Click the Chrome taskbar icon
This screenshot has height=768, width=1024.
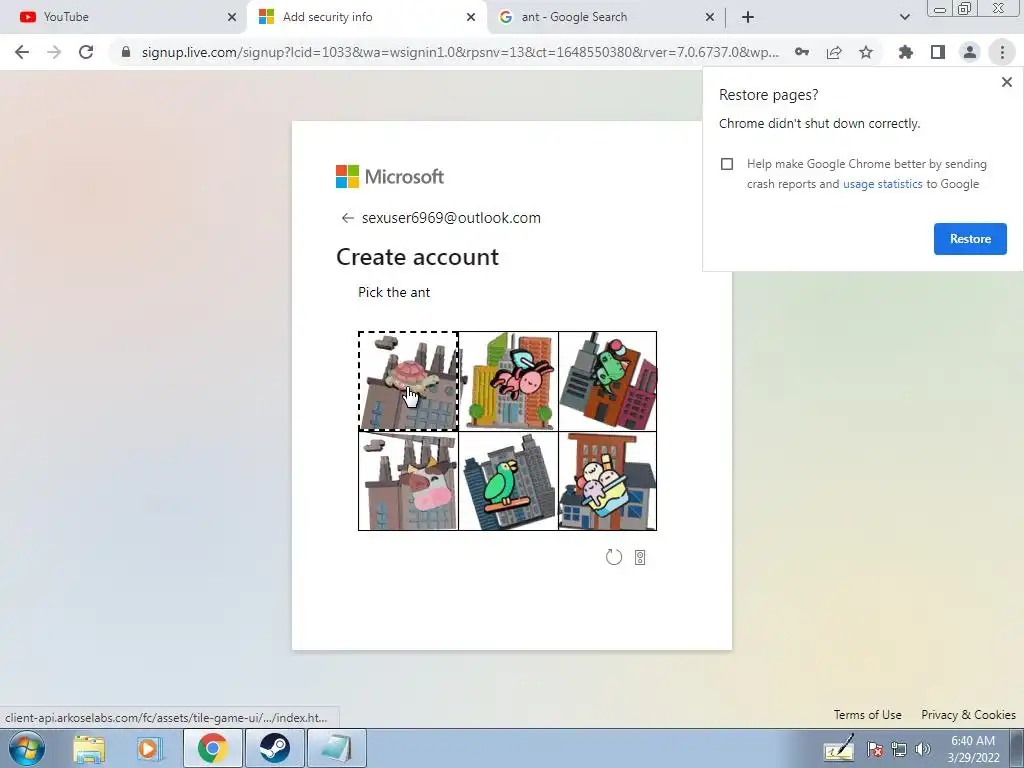(x=213, y=748)
